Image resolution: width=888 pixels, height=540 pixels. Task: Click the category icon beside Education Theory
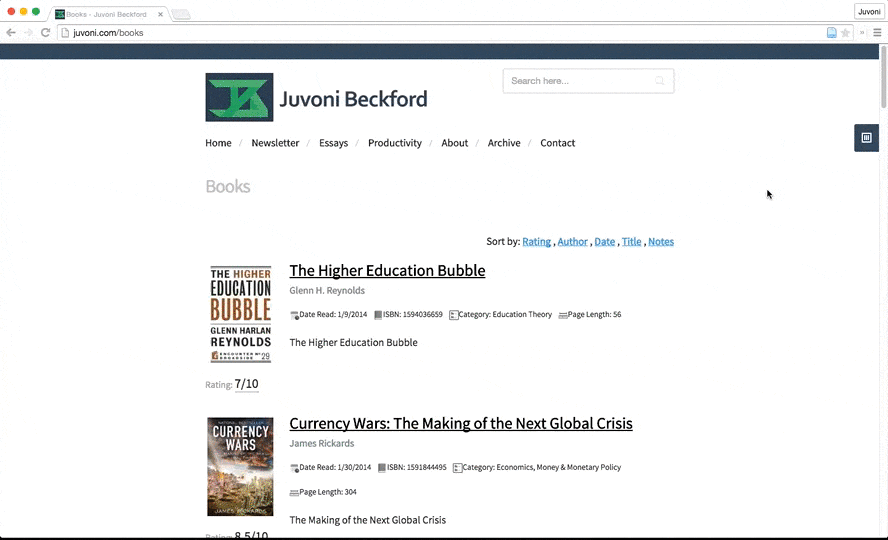point(453,315)
